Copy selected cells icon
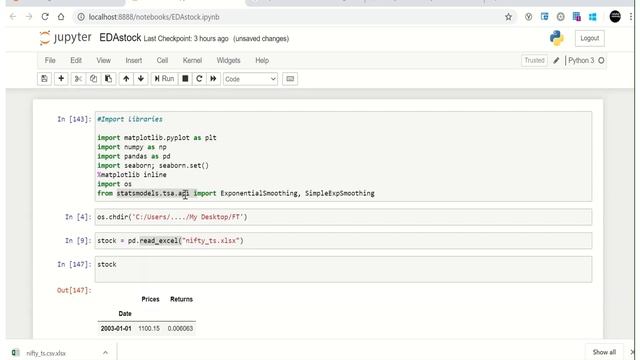The height and width of the screenshot is (360, 640). pyautogui.click(x=93, y=79)
